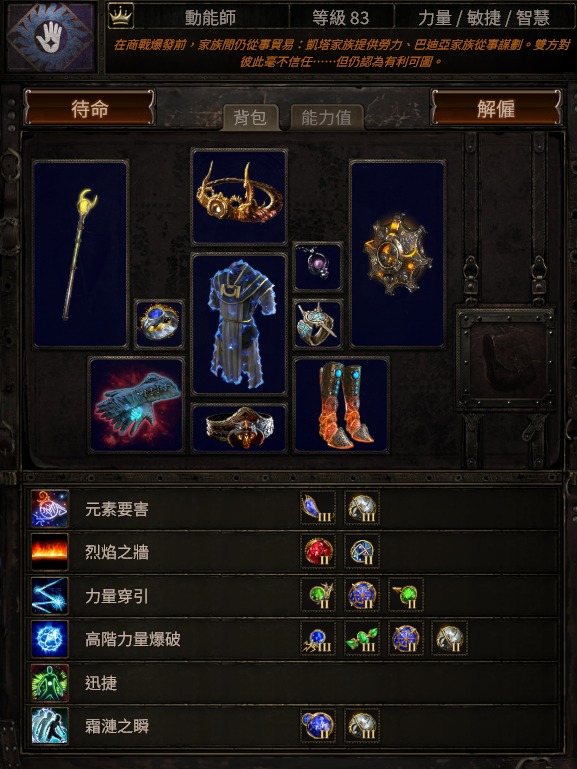Select the equipped golden staff weapon
This screenshot has width=577, height=769.
tap(81, 254)
